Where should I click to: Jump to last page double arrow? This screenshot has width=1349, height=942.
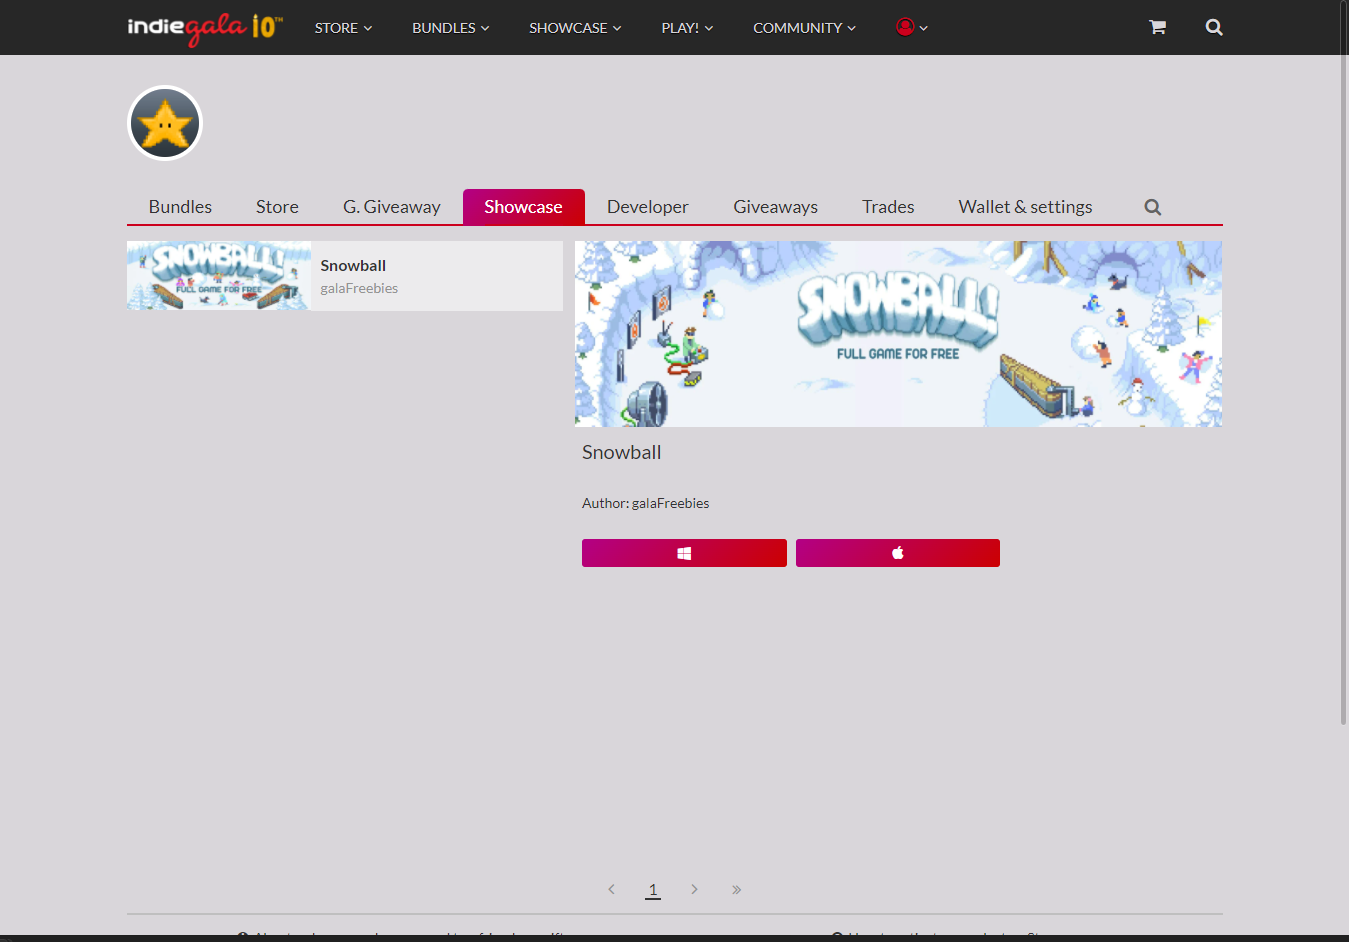(736, 889)
